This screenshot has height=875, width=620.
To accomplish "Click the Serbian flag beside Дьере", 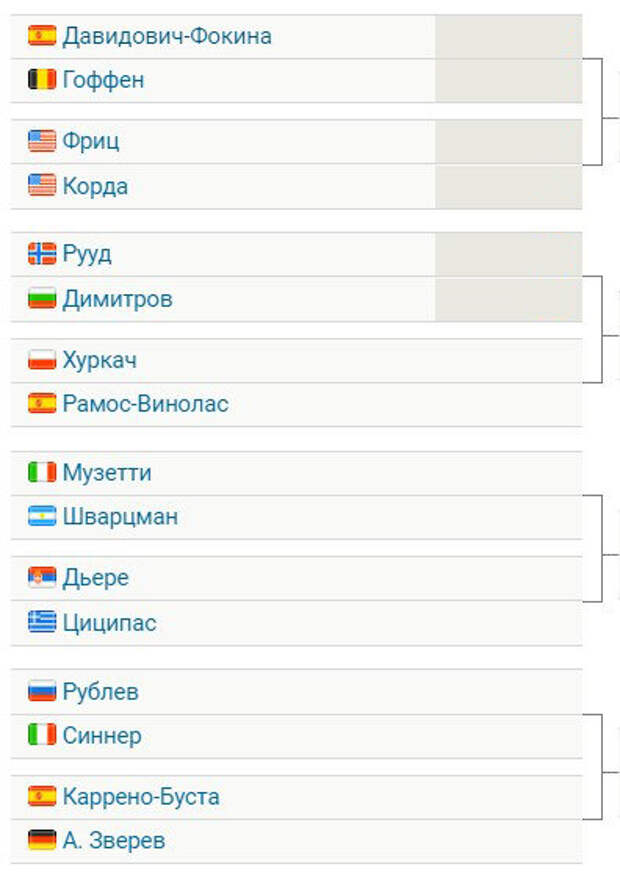I will pos(42,577).
